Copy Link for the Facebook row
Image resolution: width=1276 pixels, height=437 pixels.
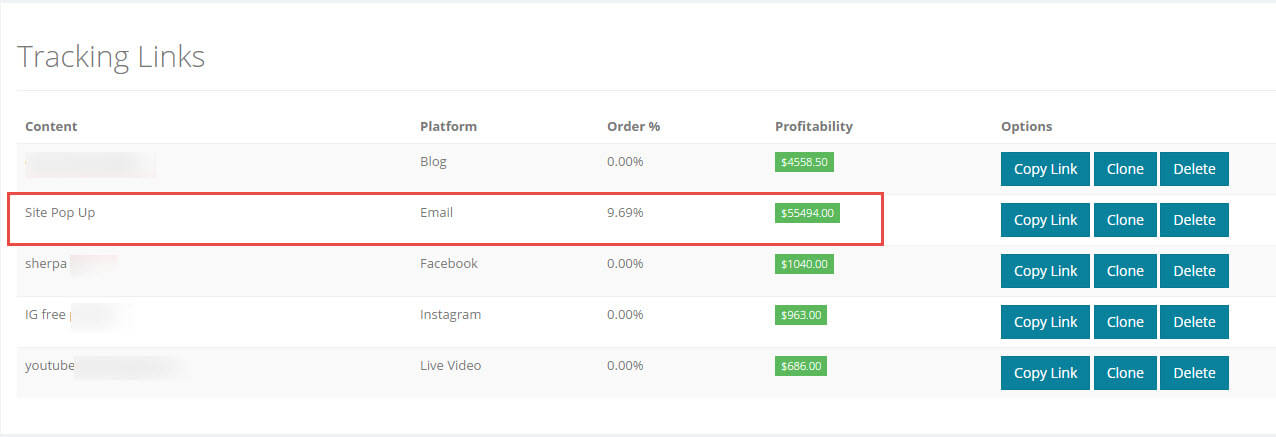[x=1045, y=271]
